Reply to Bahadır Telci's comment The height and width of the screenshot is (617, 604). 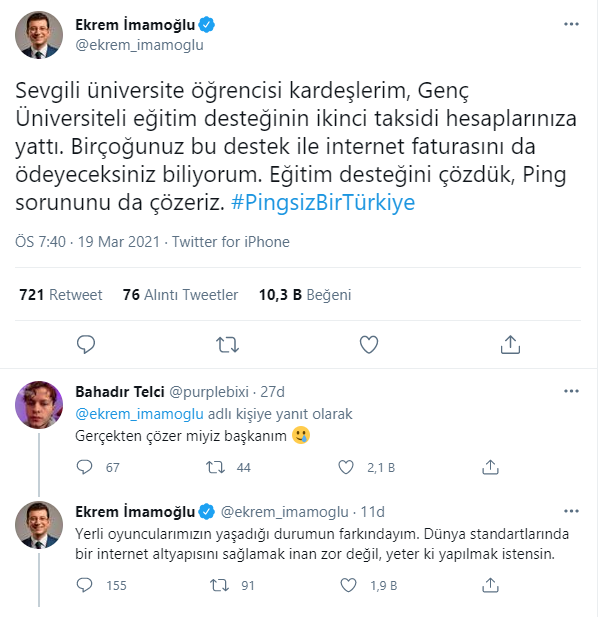tap(86, 467)
